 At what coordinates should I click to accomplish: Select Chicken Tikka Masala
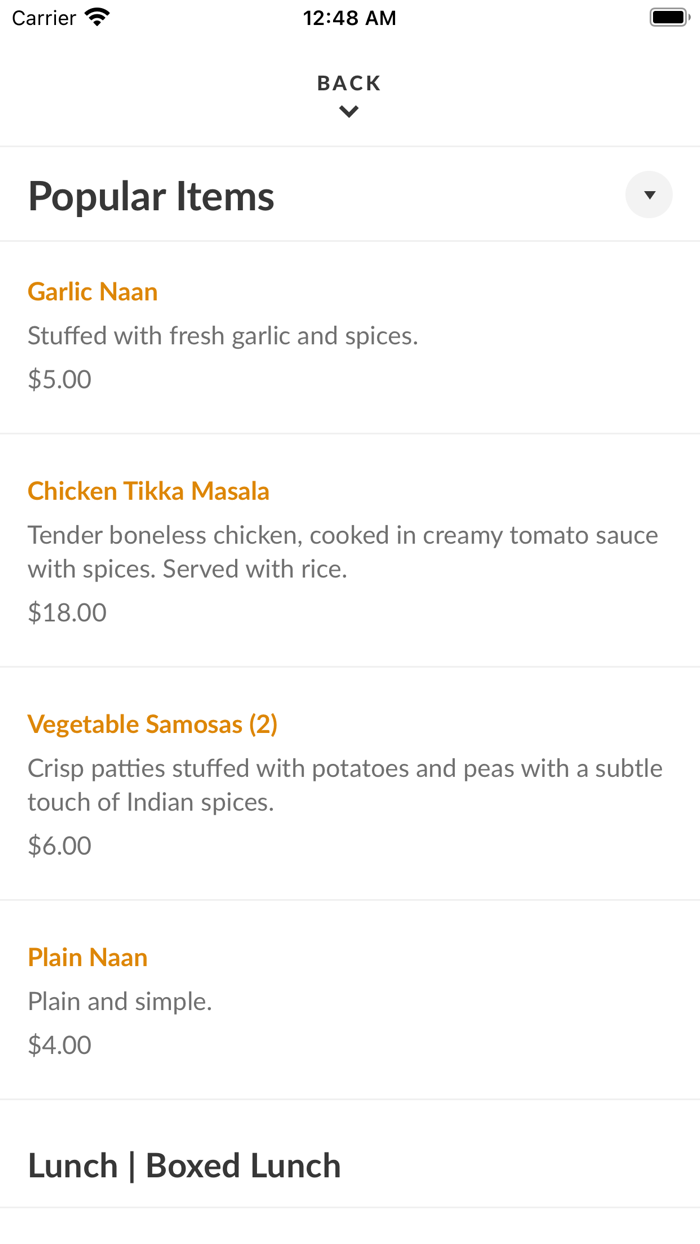(x=148, y=491)
